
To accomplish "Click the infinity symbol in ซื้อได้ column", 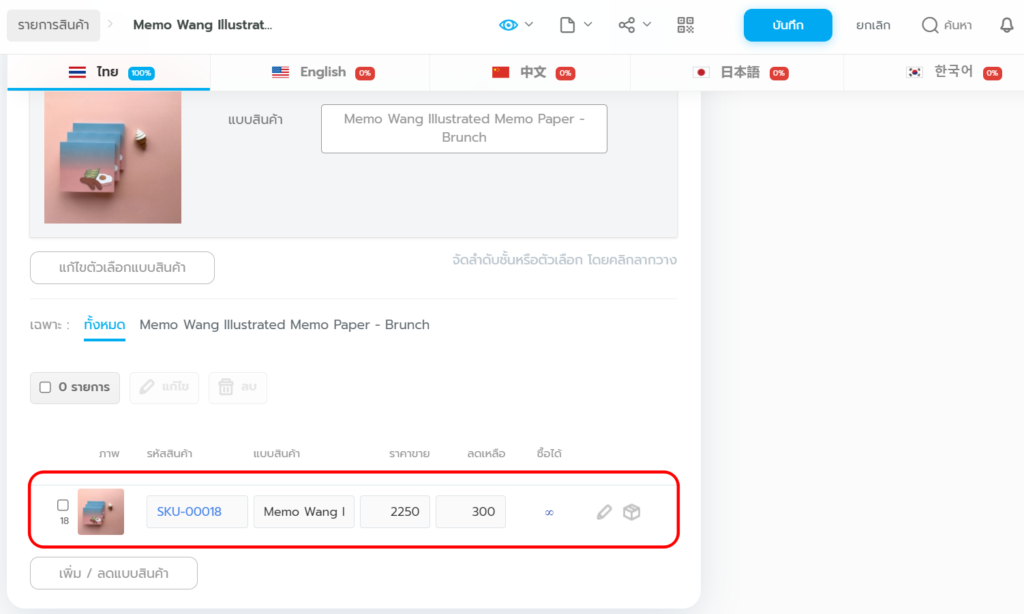I will click(549, 512).
